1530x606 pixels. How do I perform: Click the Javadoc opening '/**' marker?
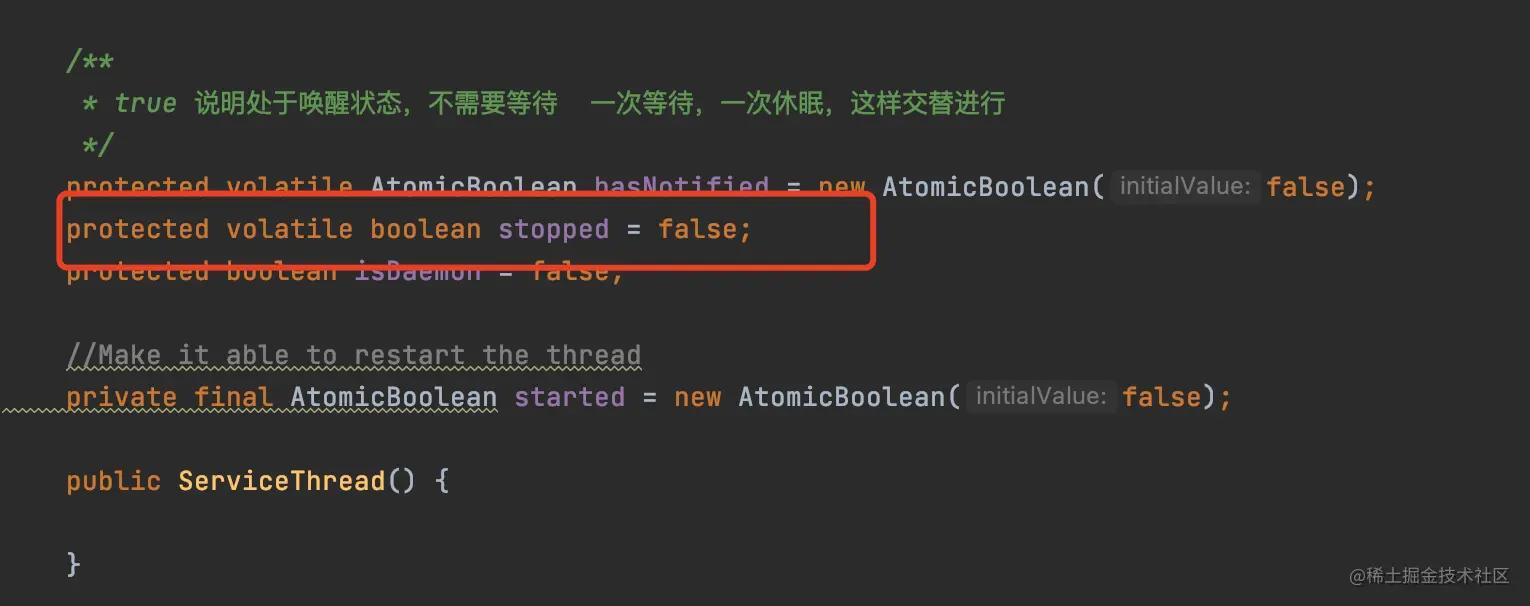tap(90, 62)
